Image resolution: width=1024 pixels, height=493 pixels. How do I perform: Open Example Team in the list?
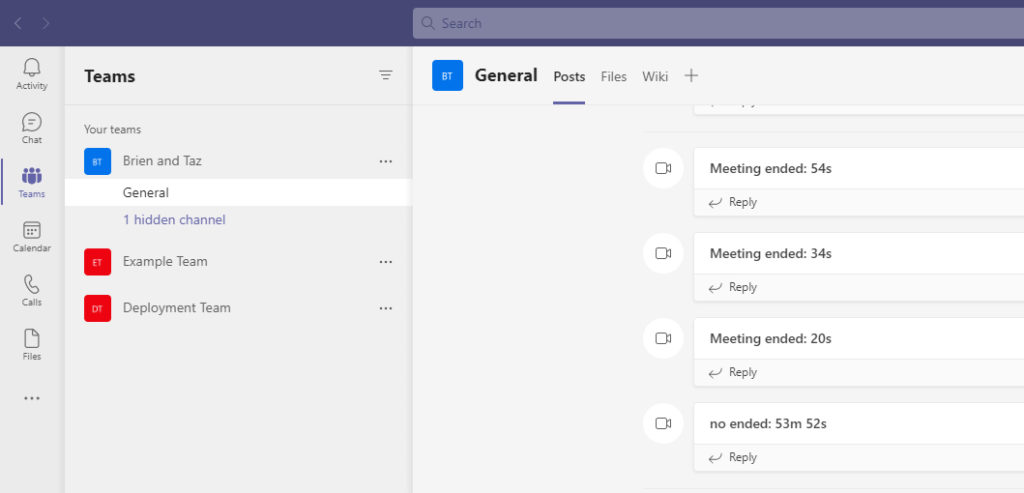coord(165,261)
